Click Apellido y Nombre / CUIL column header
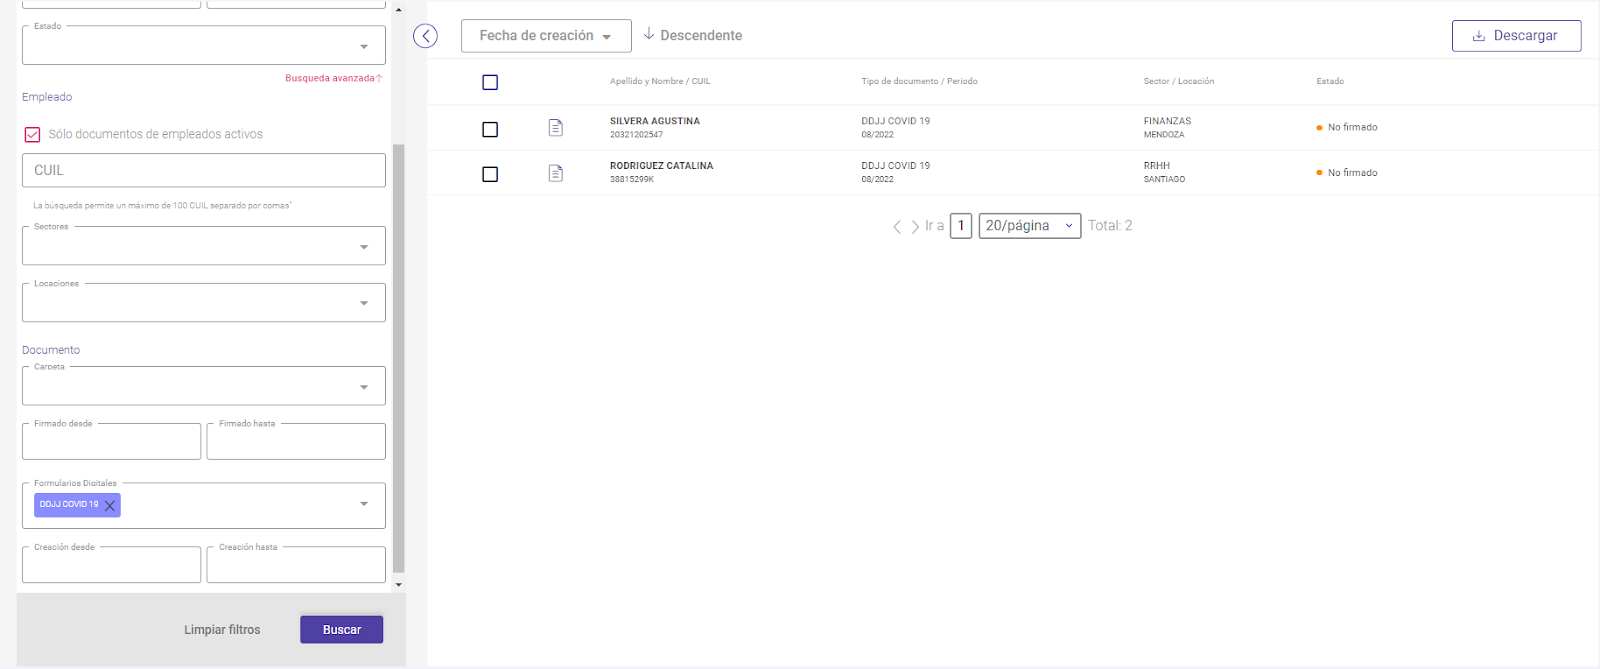 coord(660,81)
